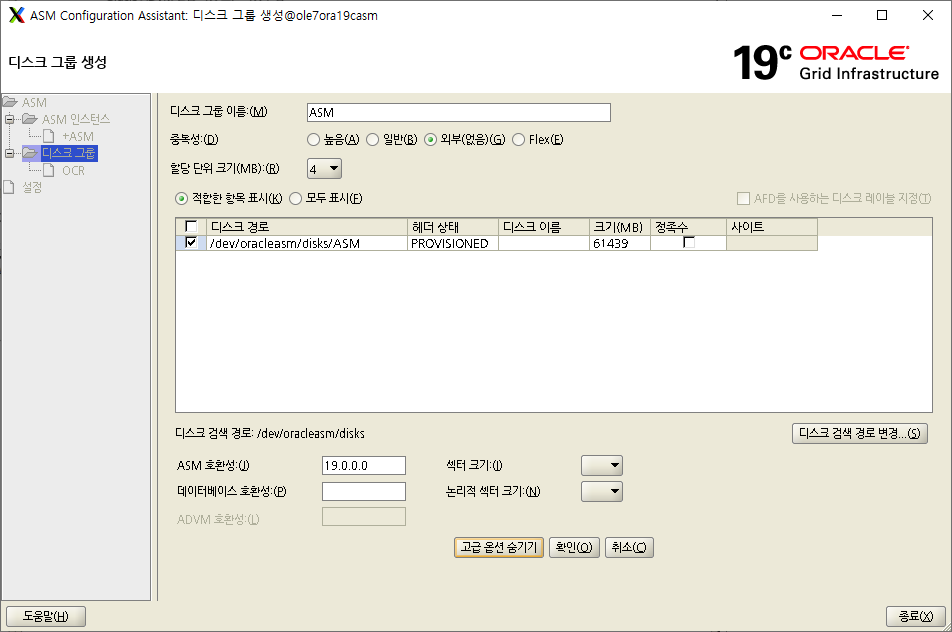Screen dimensions: 952x632
Task: Choose 외부(없음)(G) redundancy option
Action: click(430, 140)
